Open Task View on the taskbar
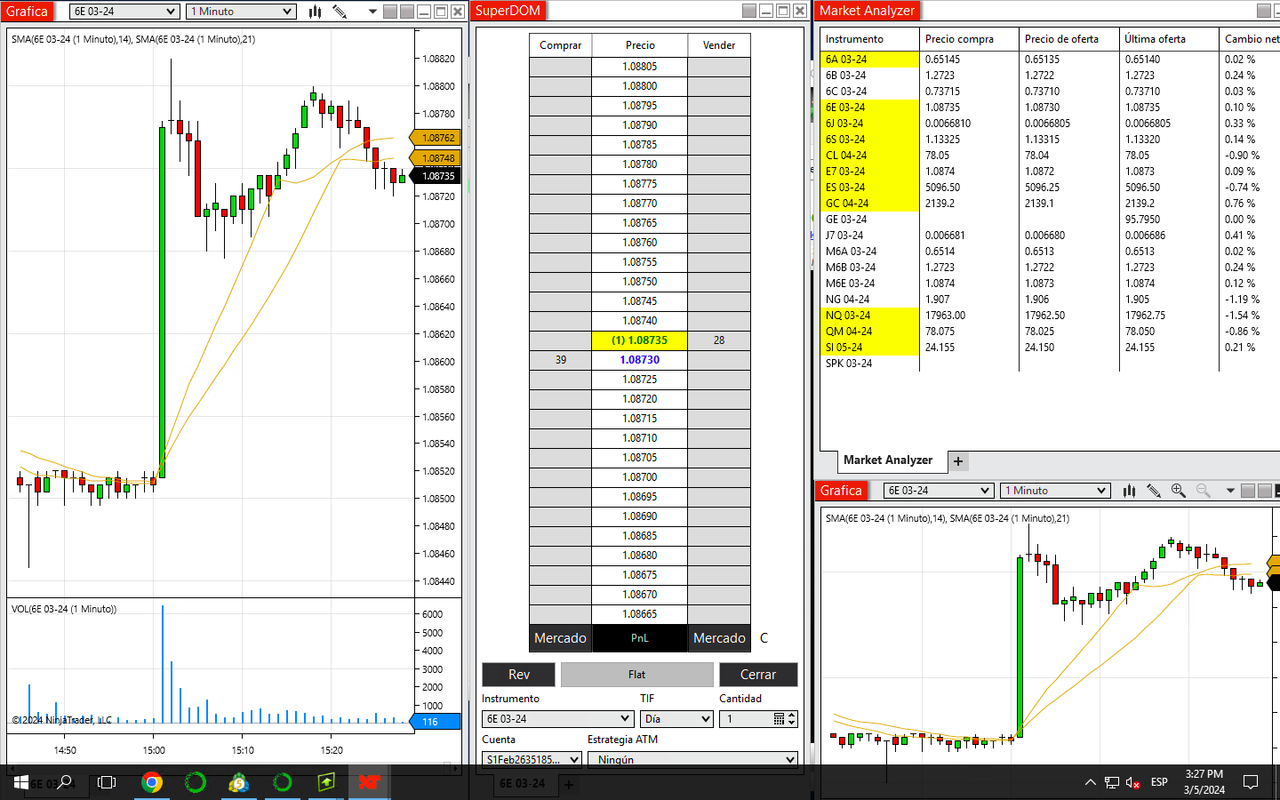 pyautogui.click(x=107, y=781)
